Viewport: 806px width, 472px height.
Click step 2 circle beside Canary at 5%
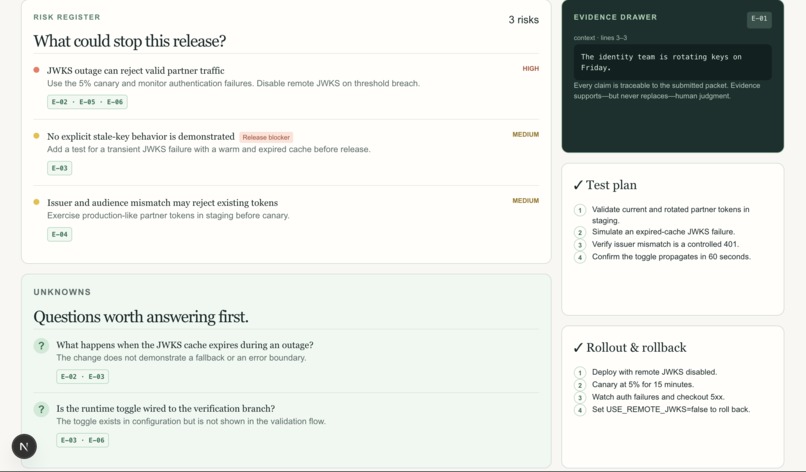pos(580,385)
